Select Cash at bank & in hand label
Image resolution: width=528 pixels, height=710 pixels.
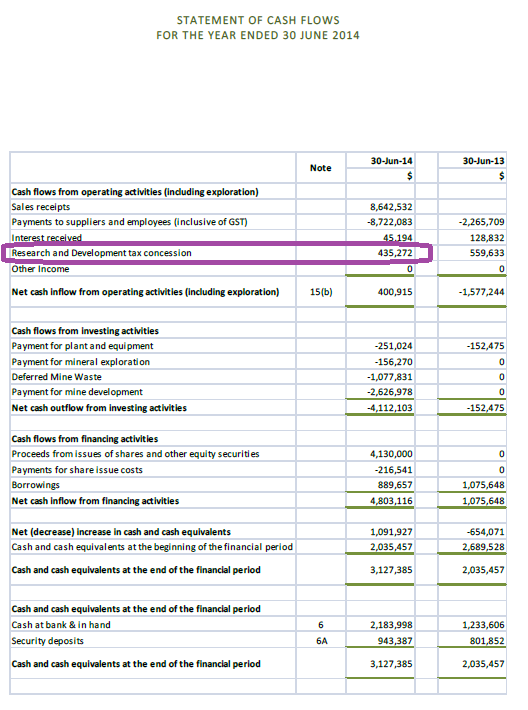point(61,625)
